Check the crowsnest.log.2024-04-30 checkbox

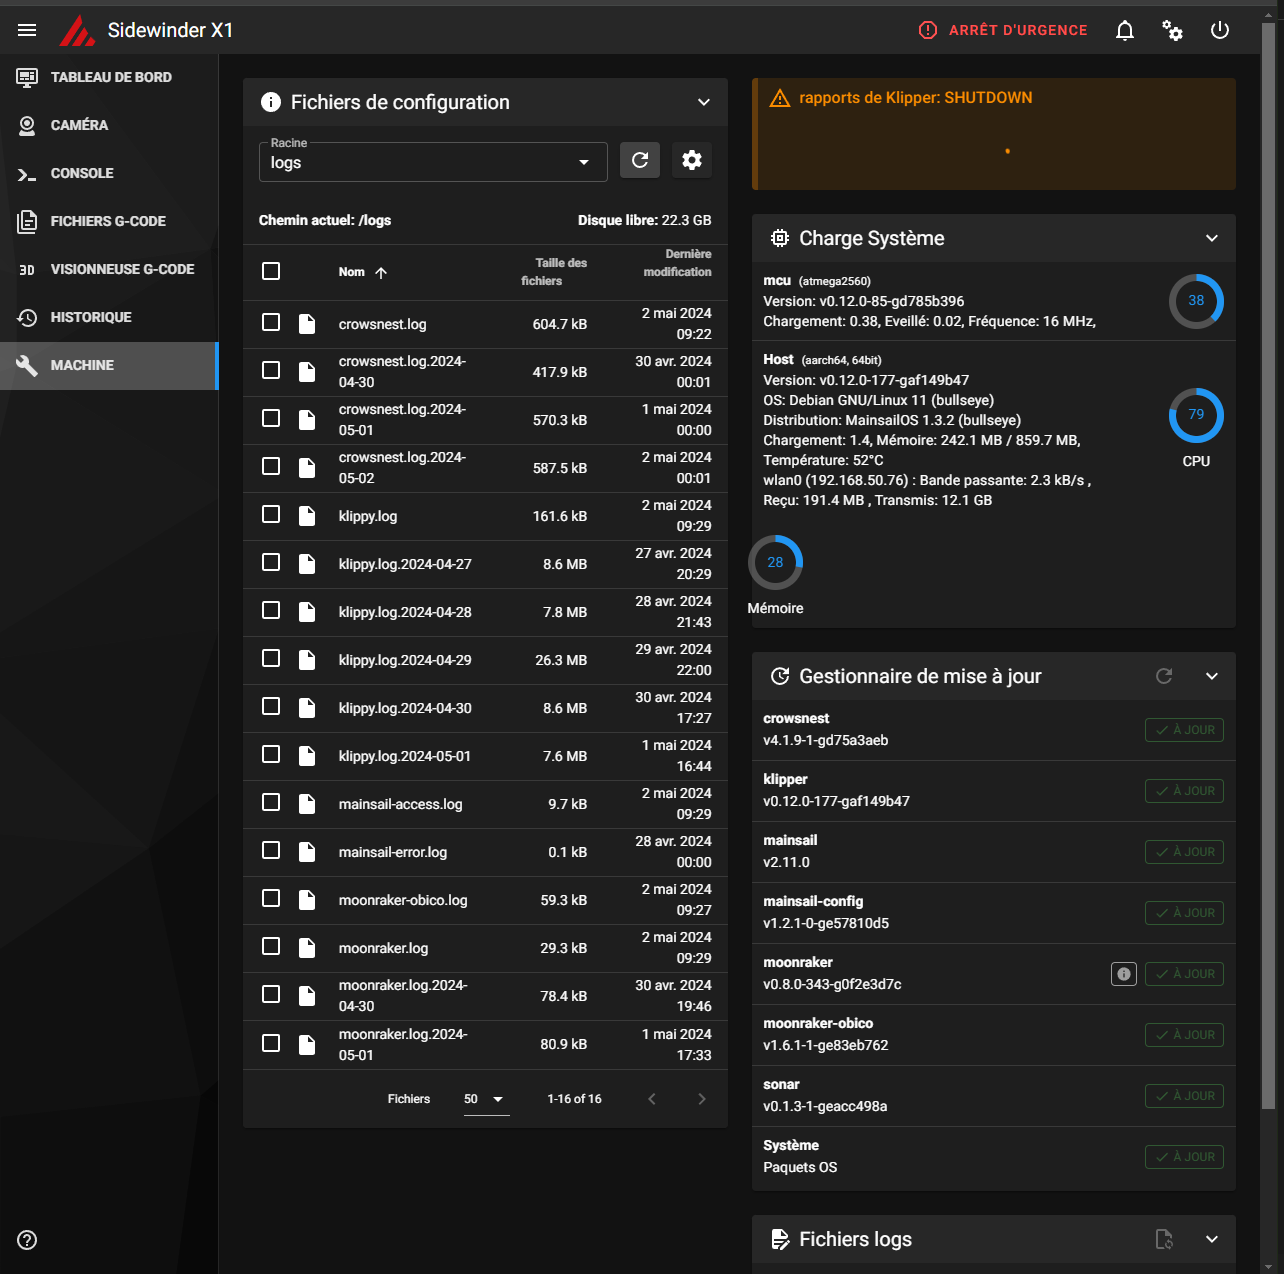(271, 370)
